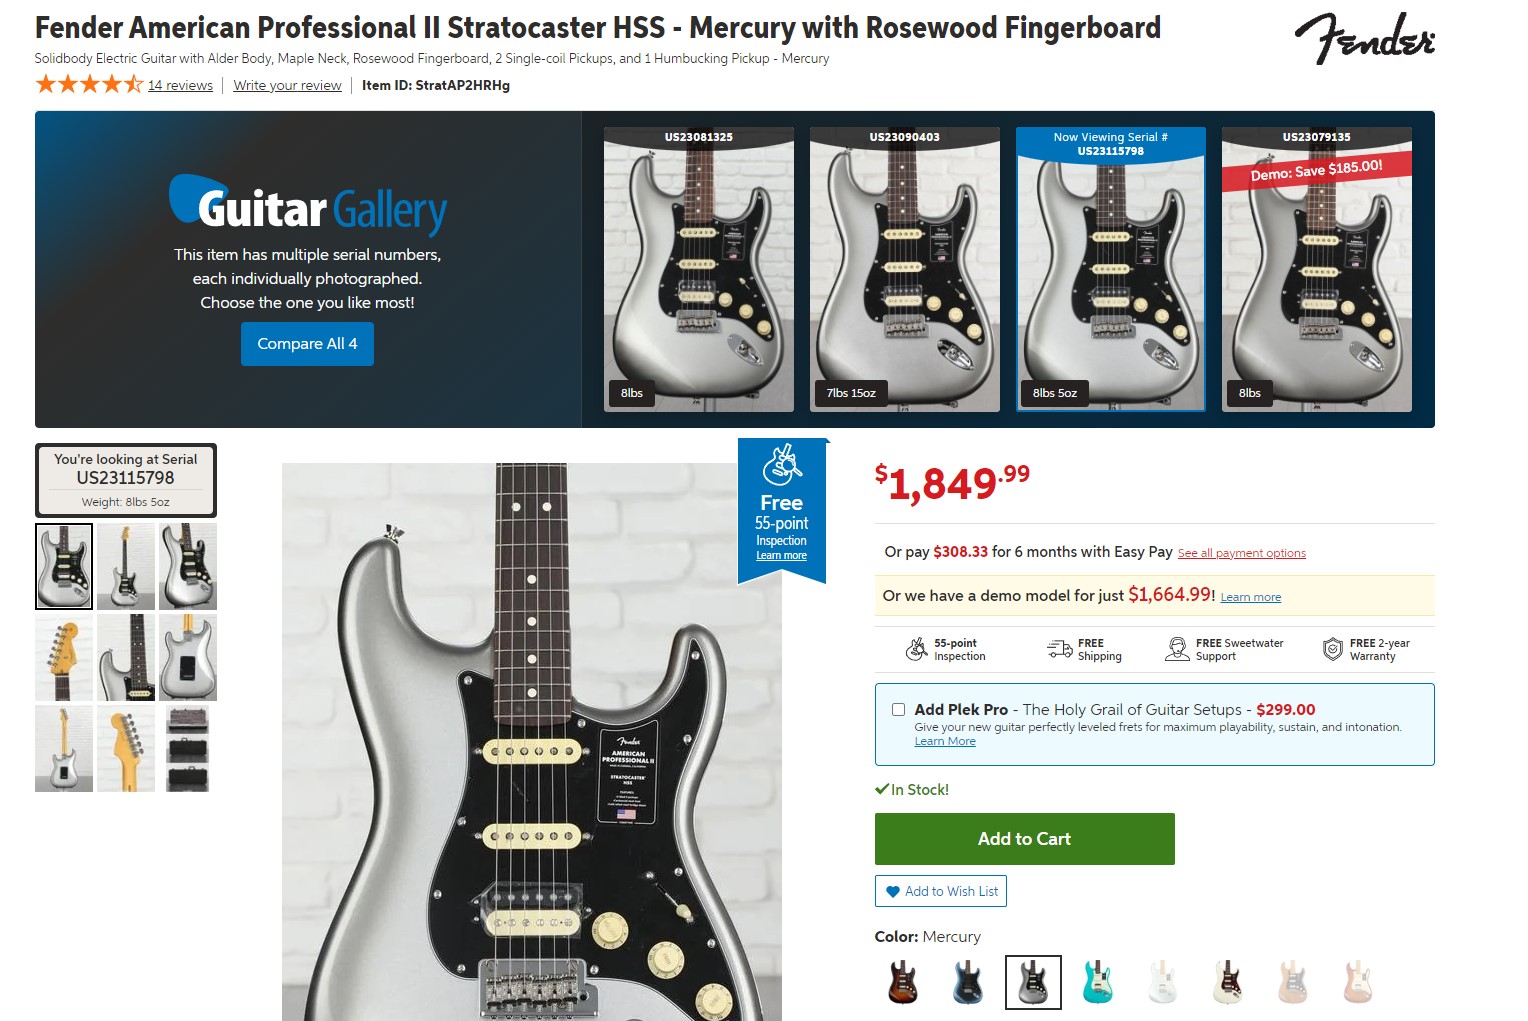Check the Add Plek Pro checkbox
This screenshot has width=1528, height=1021.
tap(898, 709)
